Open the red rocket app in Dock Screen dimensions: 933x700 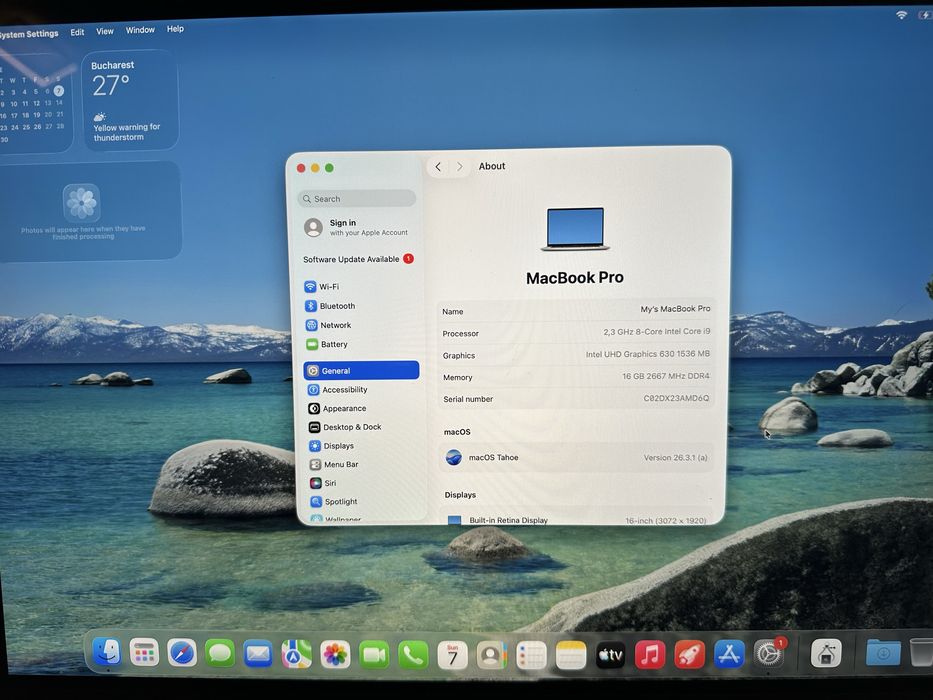click(x=689, y=655)
